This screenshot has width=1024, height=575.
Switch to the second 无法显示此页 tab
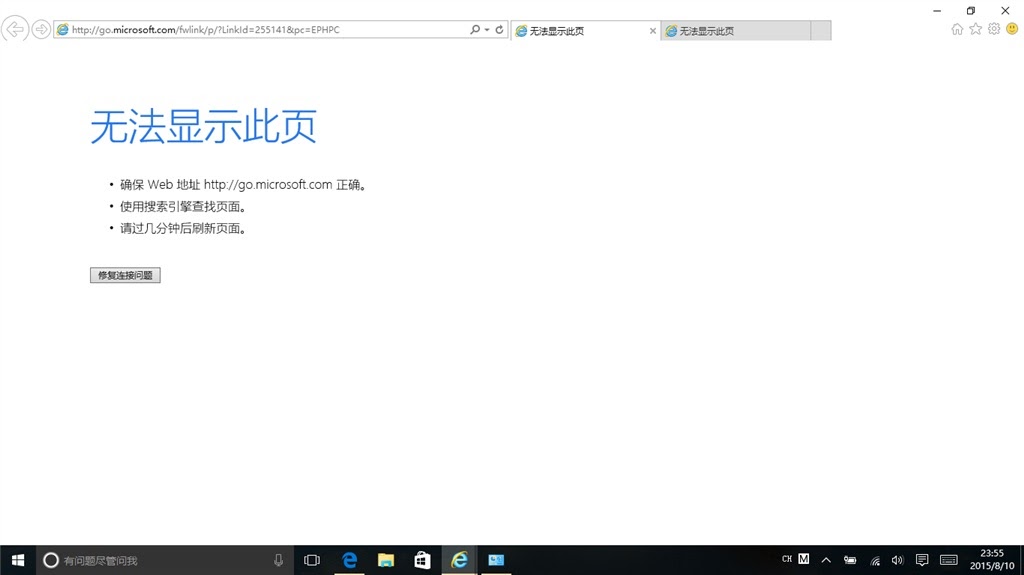(x=735, y=31)
